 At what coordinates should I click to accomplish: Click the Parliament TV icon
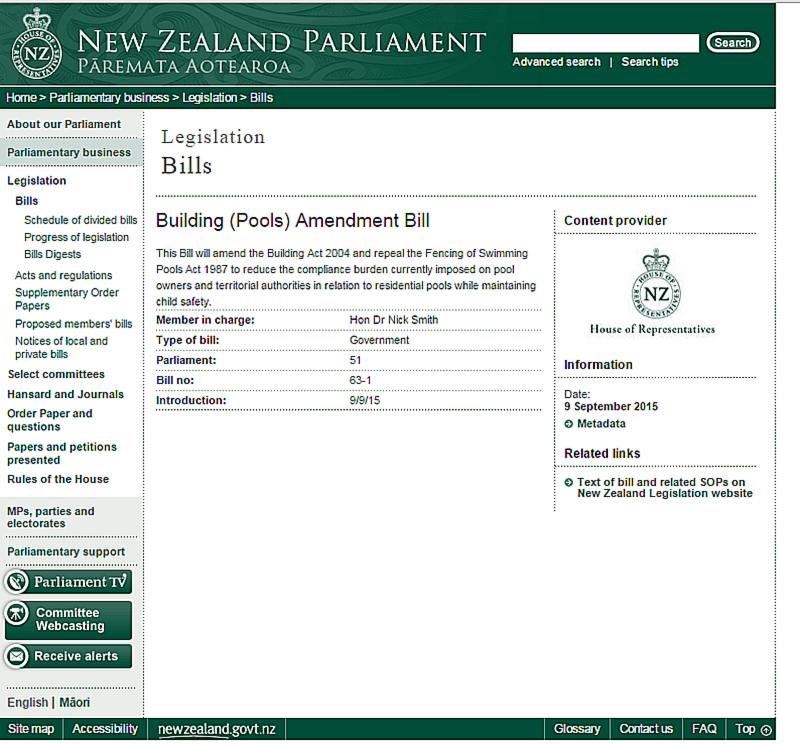tap(17, 582)
